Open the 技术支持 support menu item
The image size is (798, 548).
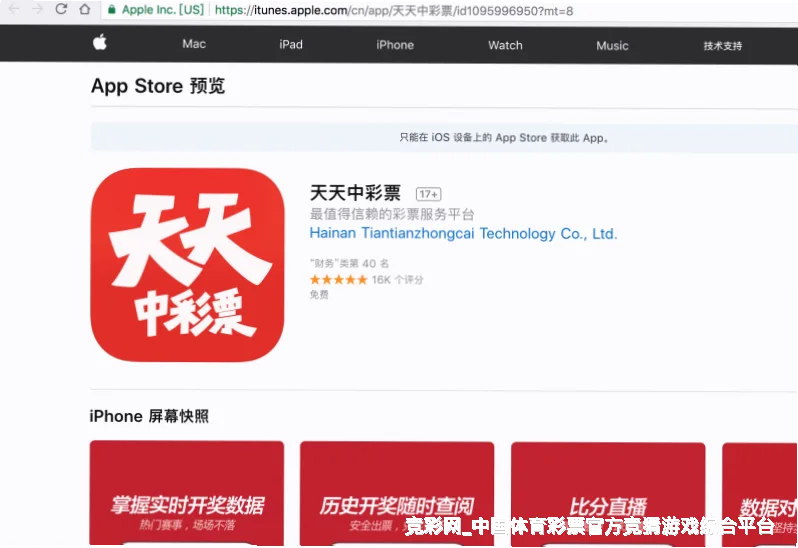click(723, 46)
